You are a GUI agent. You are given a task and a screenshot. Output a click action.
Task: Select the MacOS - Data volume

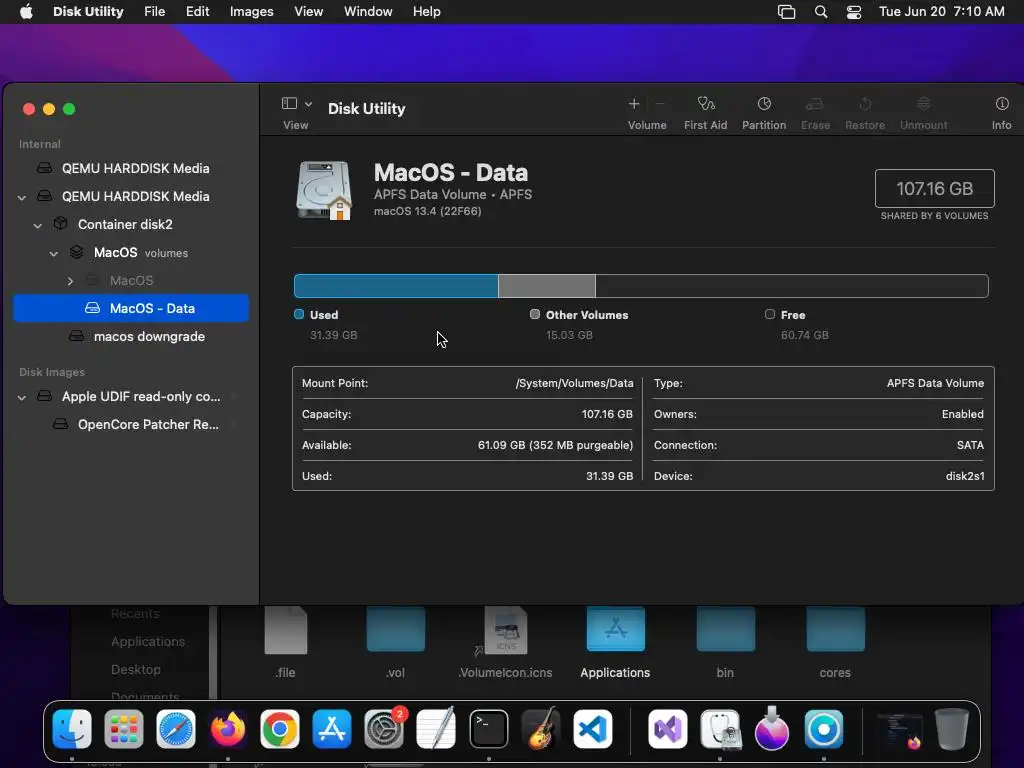[x=131, y=308]
